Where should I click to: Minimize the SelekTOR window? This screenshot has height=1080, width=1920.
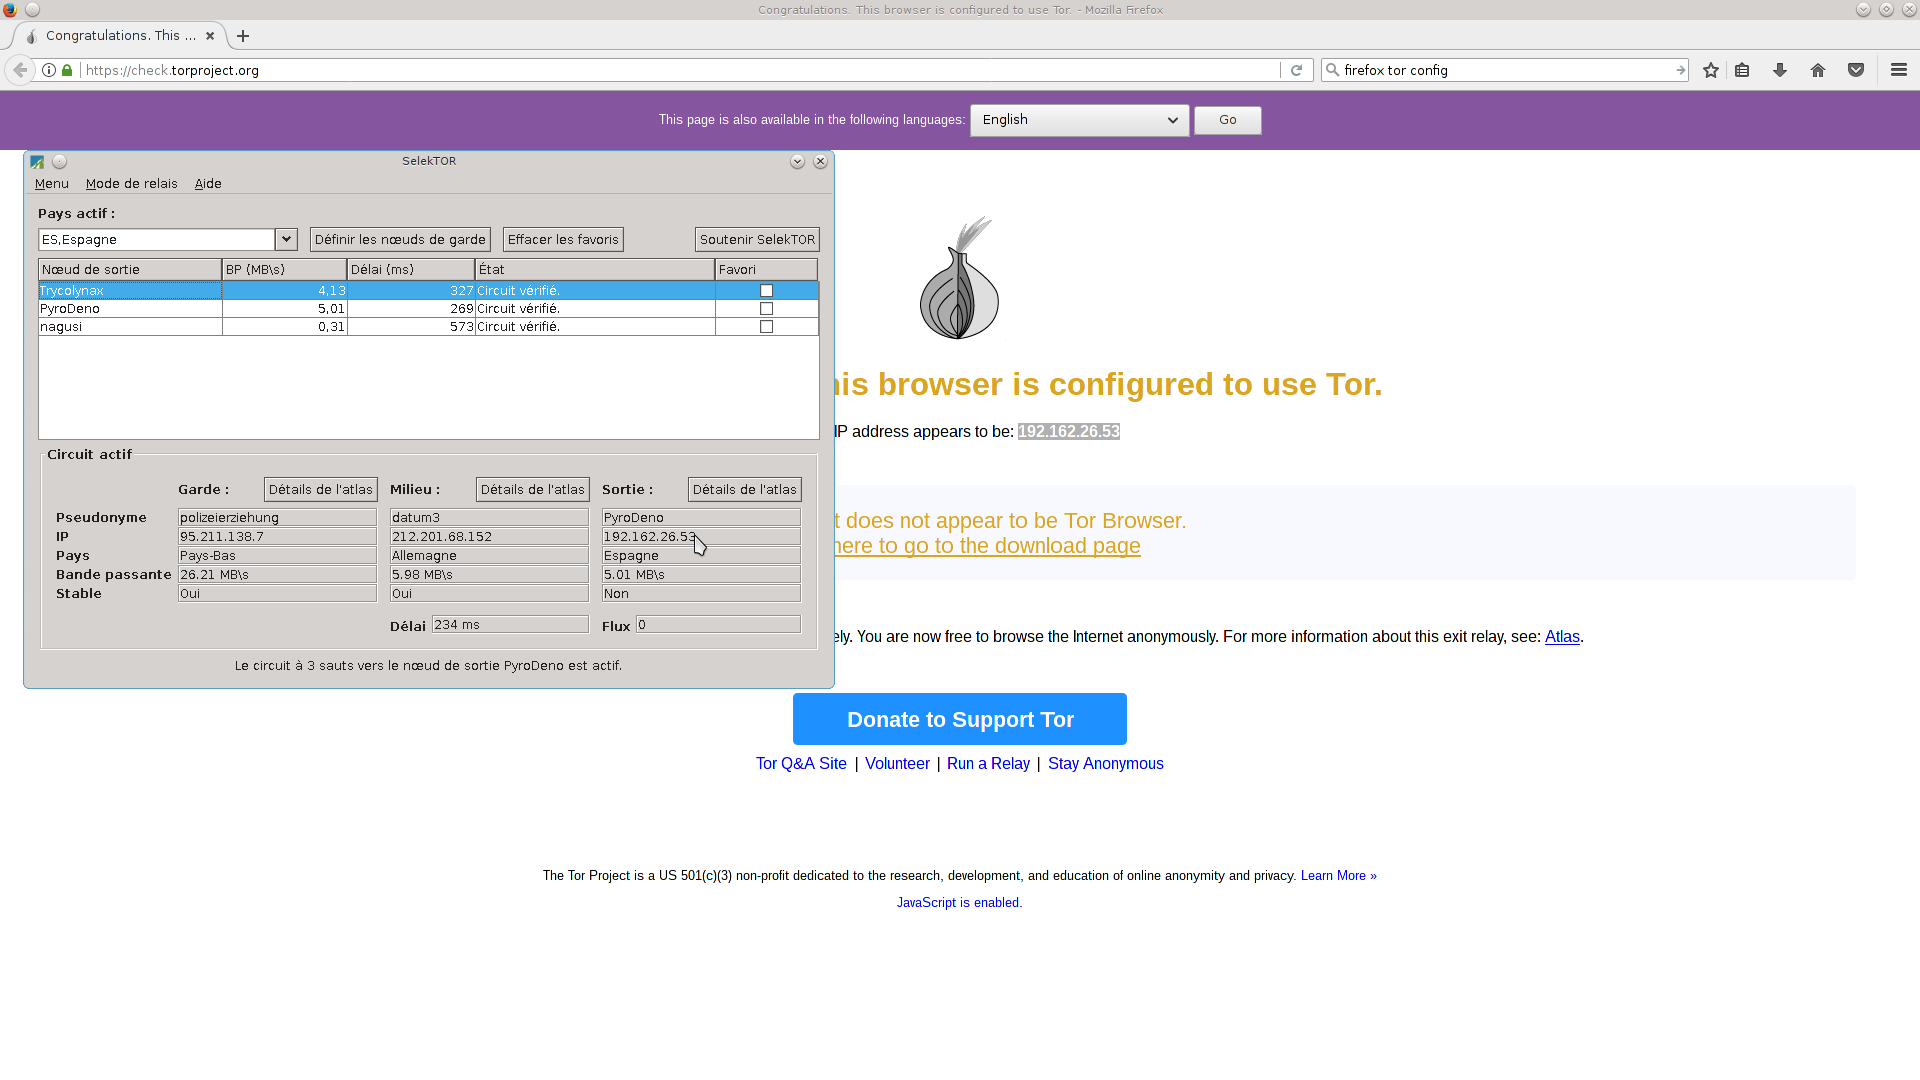pyautogui.click(x=797, y=162)
